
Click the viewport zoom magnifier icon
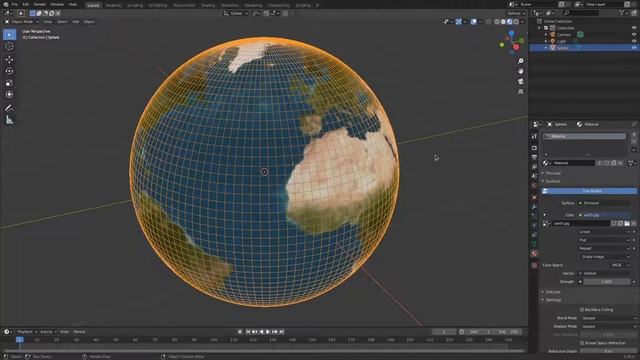tap(520, 61)
